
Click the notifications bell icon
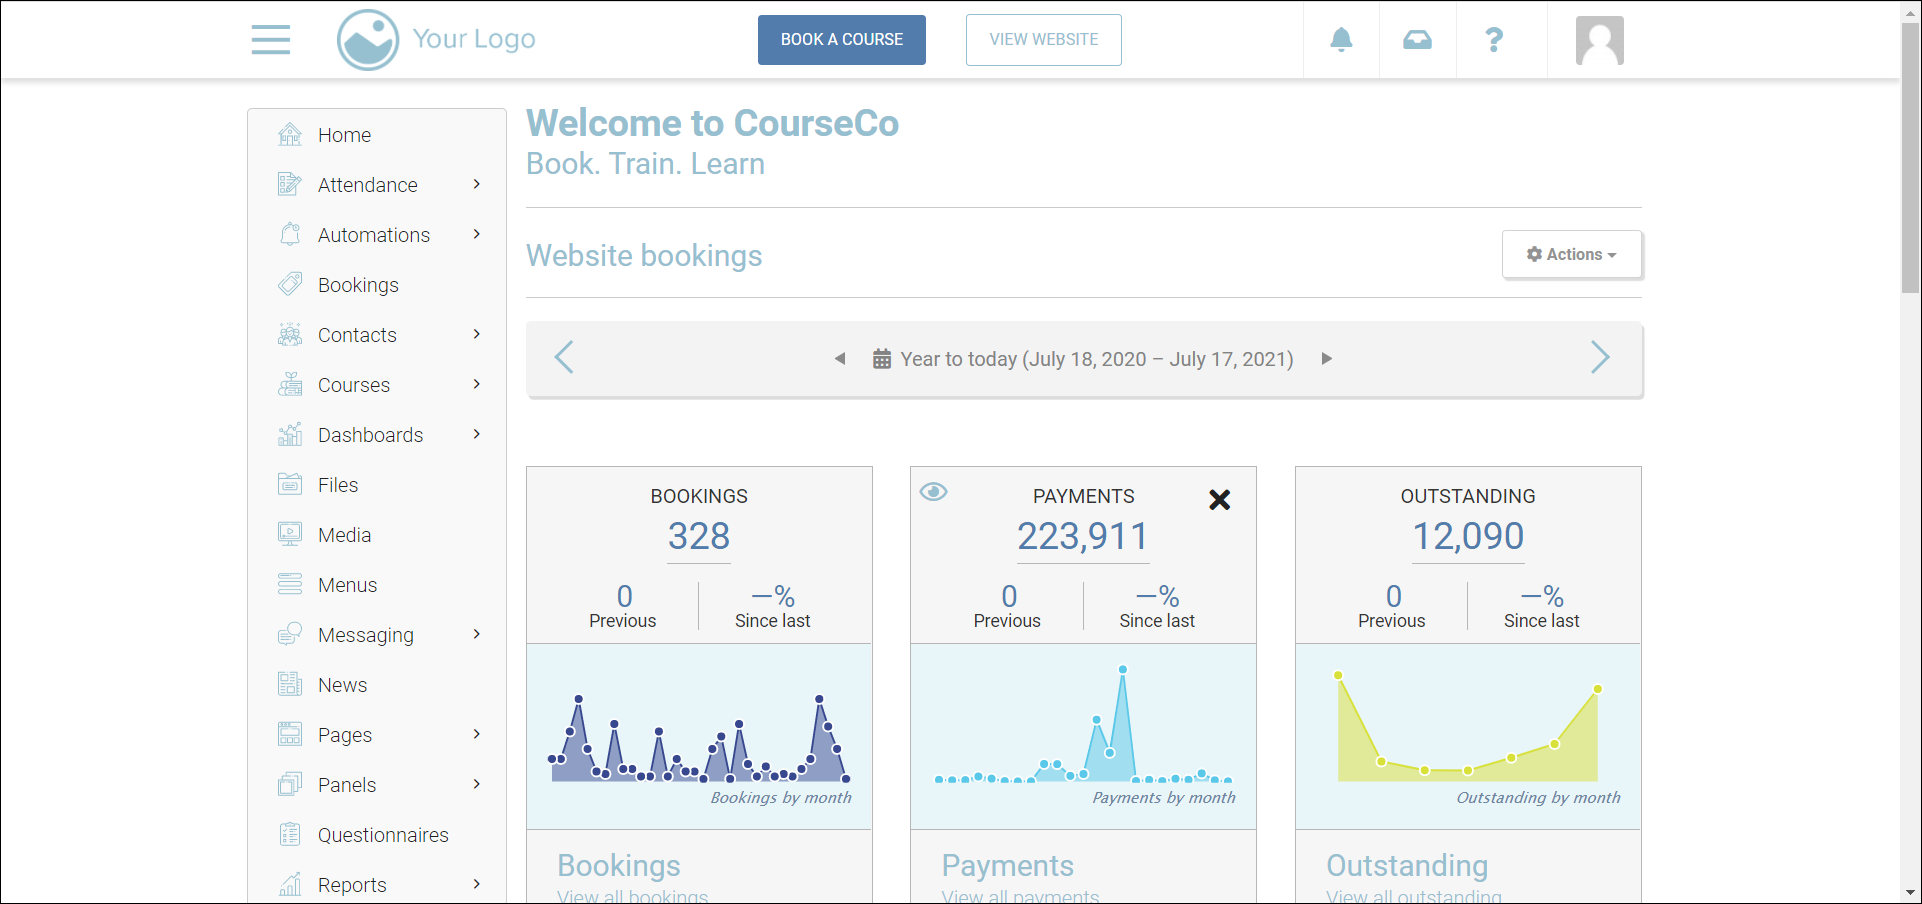click(1341, 40)
